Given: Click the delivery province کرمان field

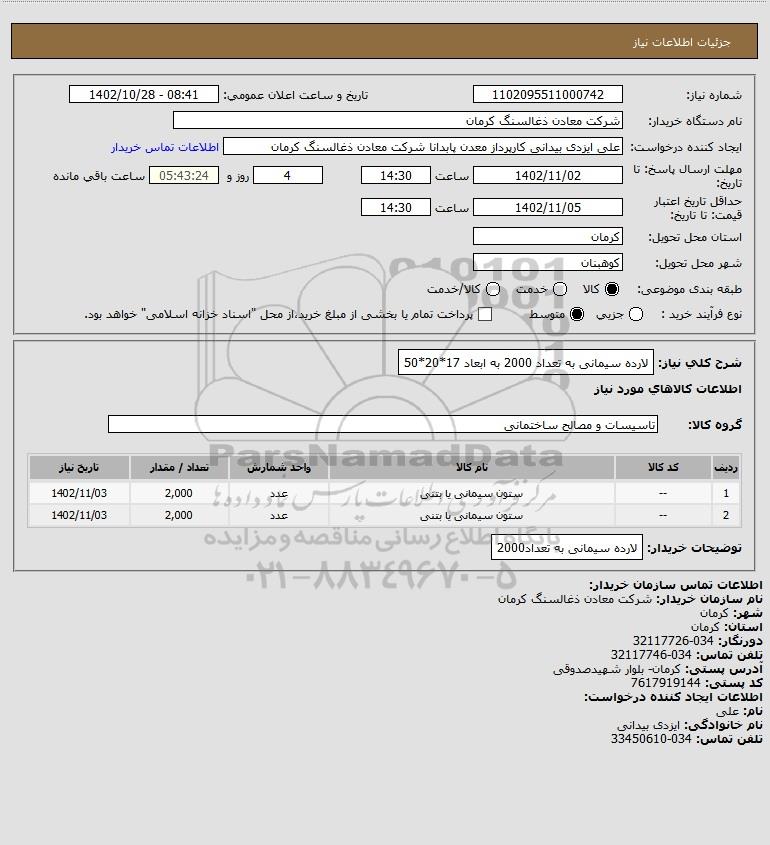Looking at the screenshot, I should point(547,236).
